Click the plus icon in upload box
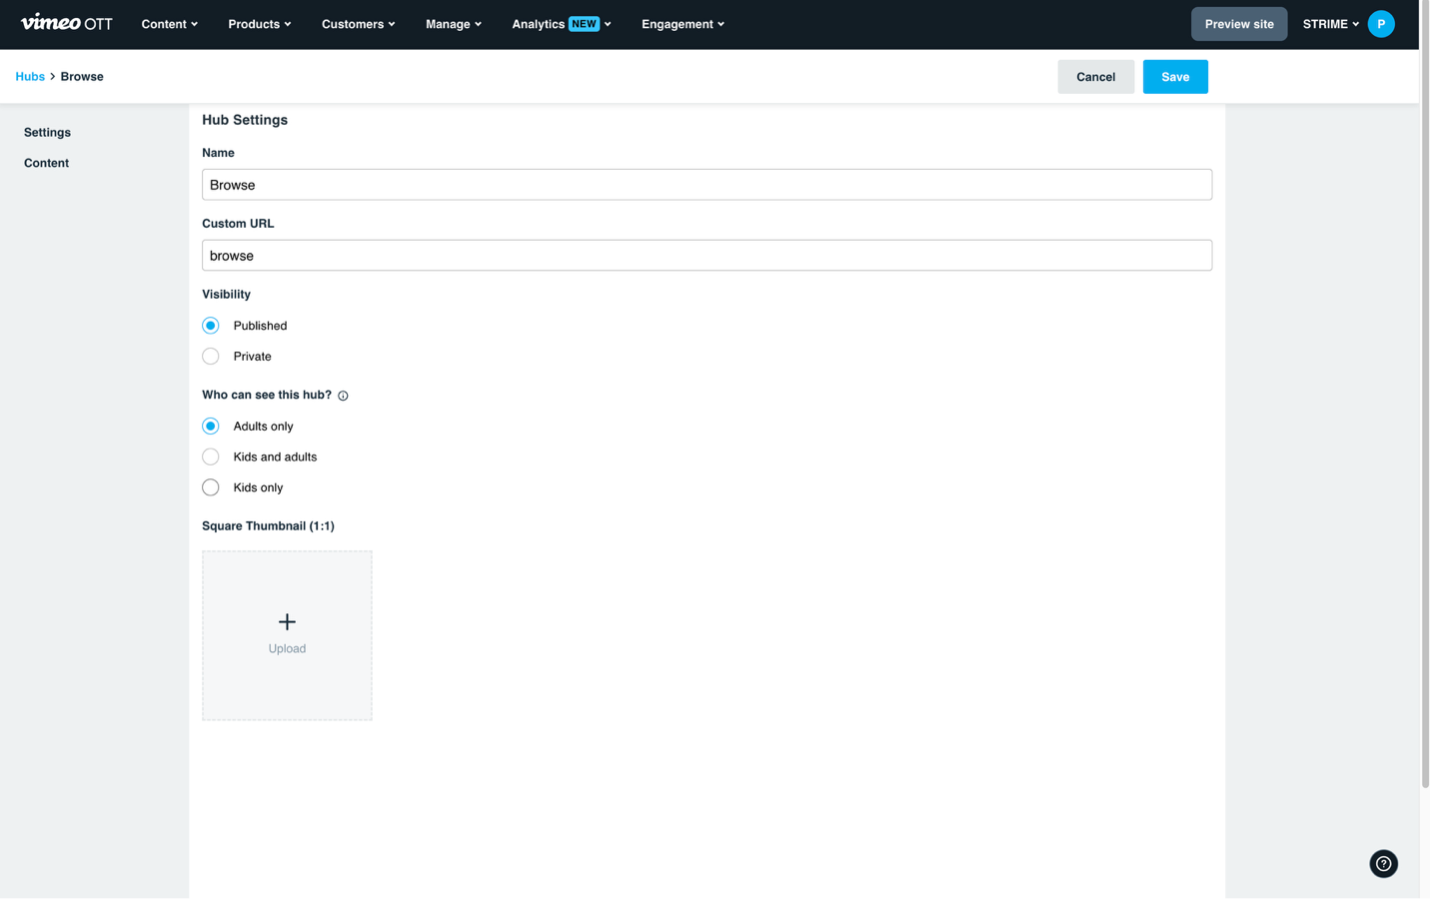 (x=287, y=622)
